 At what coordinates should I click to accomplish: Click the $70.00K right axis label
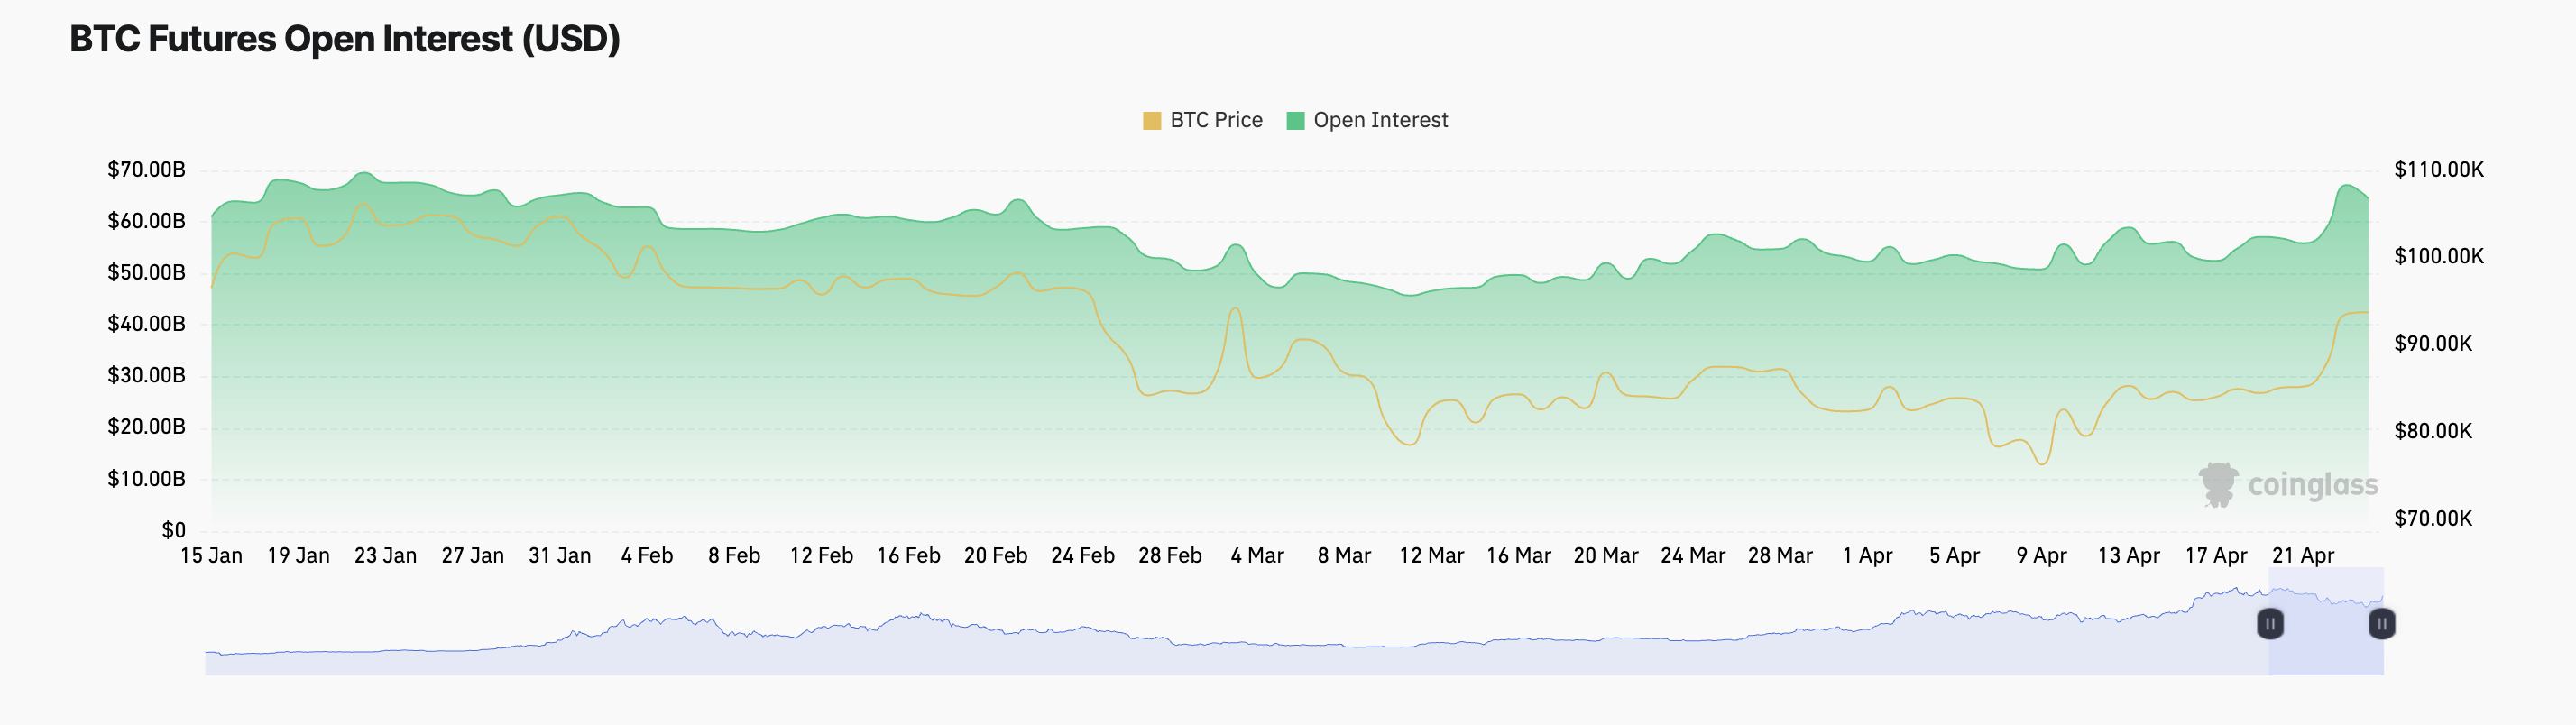tap(2432, 519)
